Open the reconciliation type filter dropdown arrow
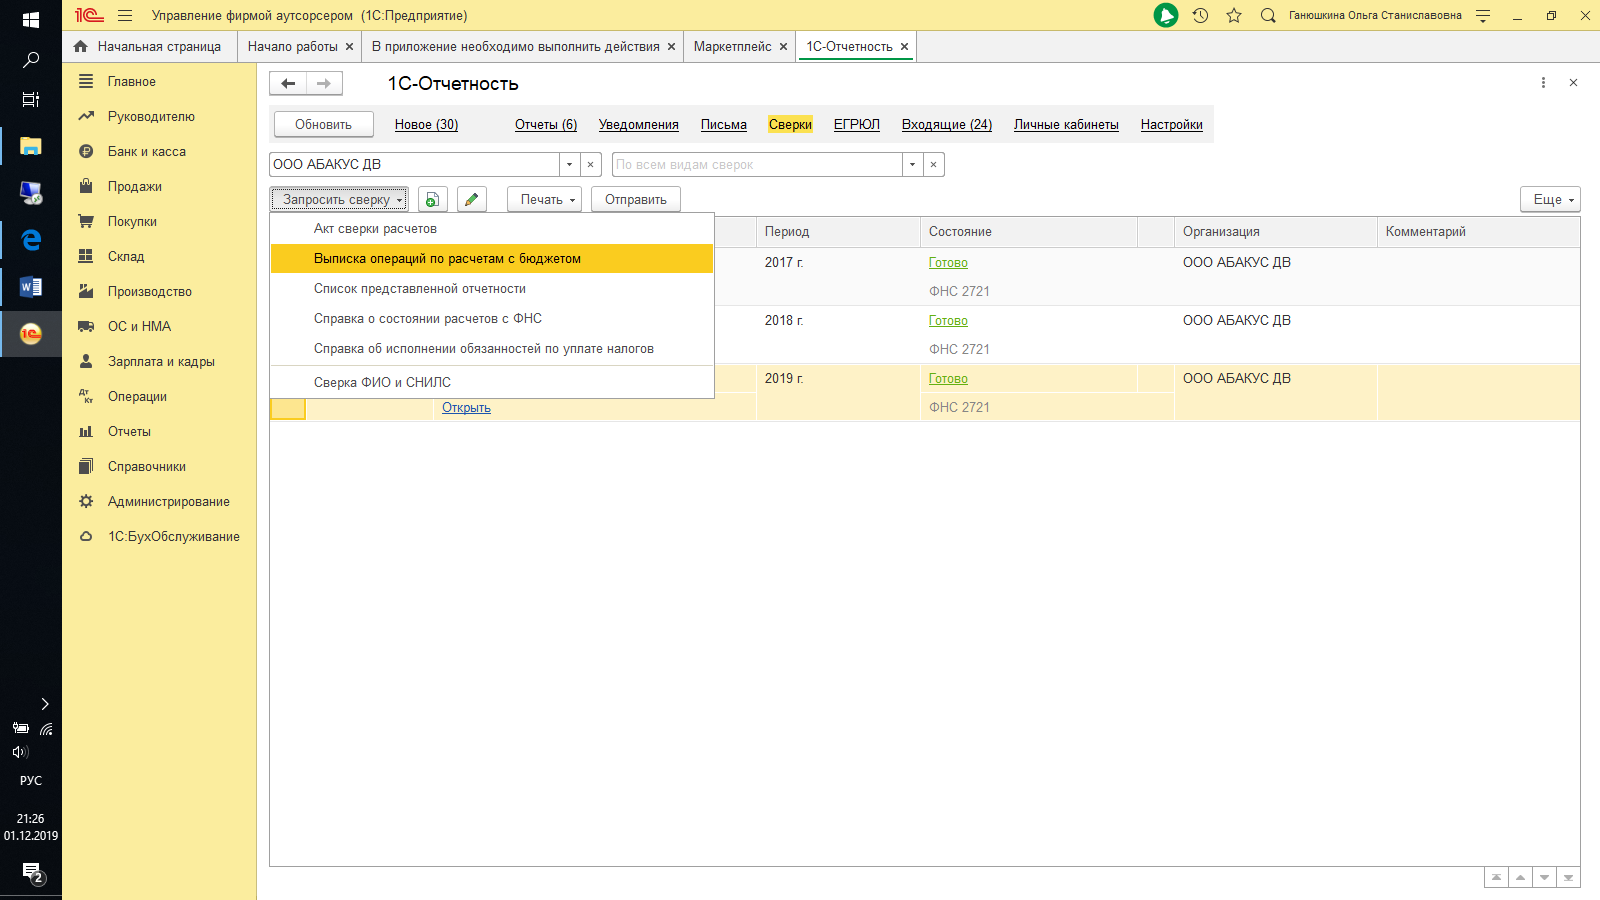 (x=912, y=165)
